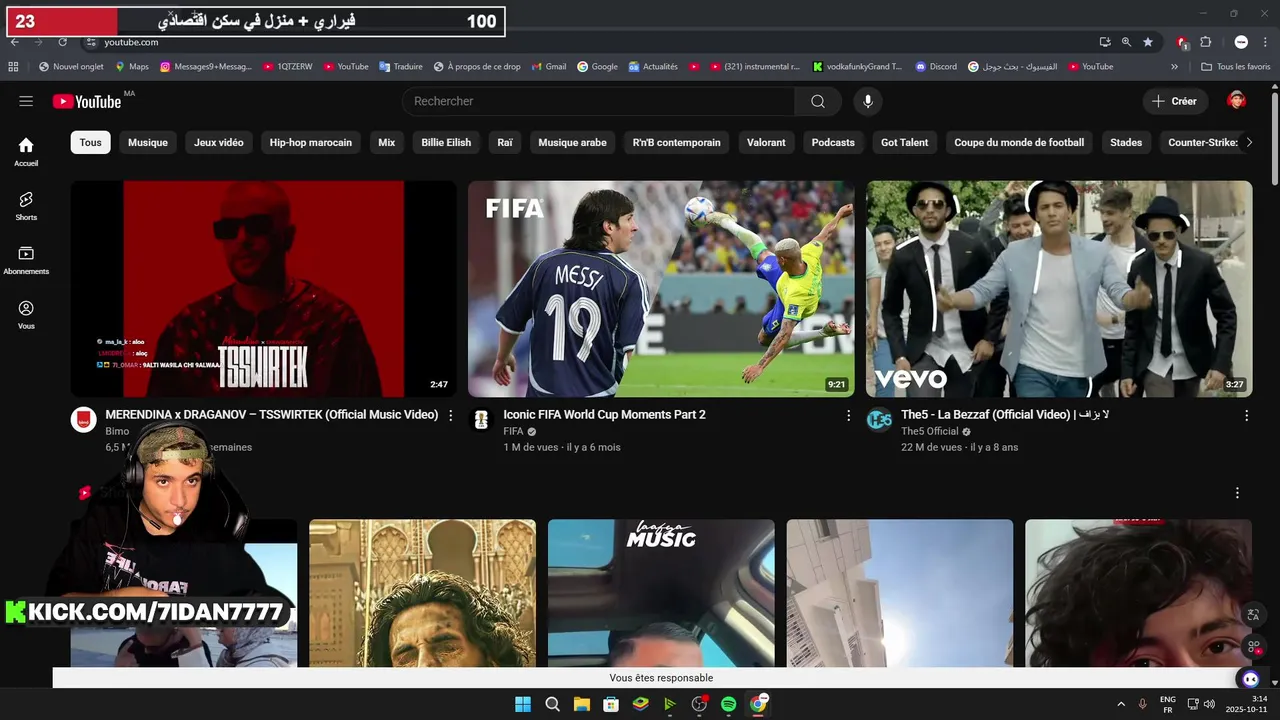
Task: Open options for MERENDINA x DRAGANOV video
Action: tap(450, 415)
